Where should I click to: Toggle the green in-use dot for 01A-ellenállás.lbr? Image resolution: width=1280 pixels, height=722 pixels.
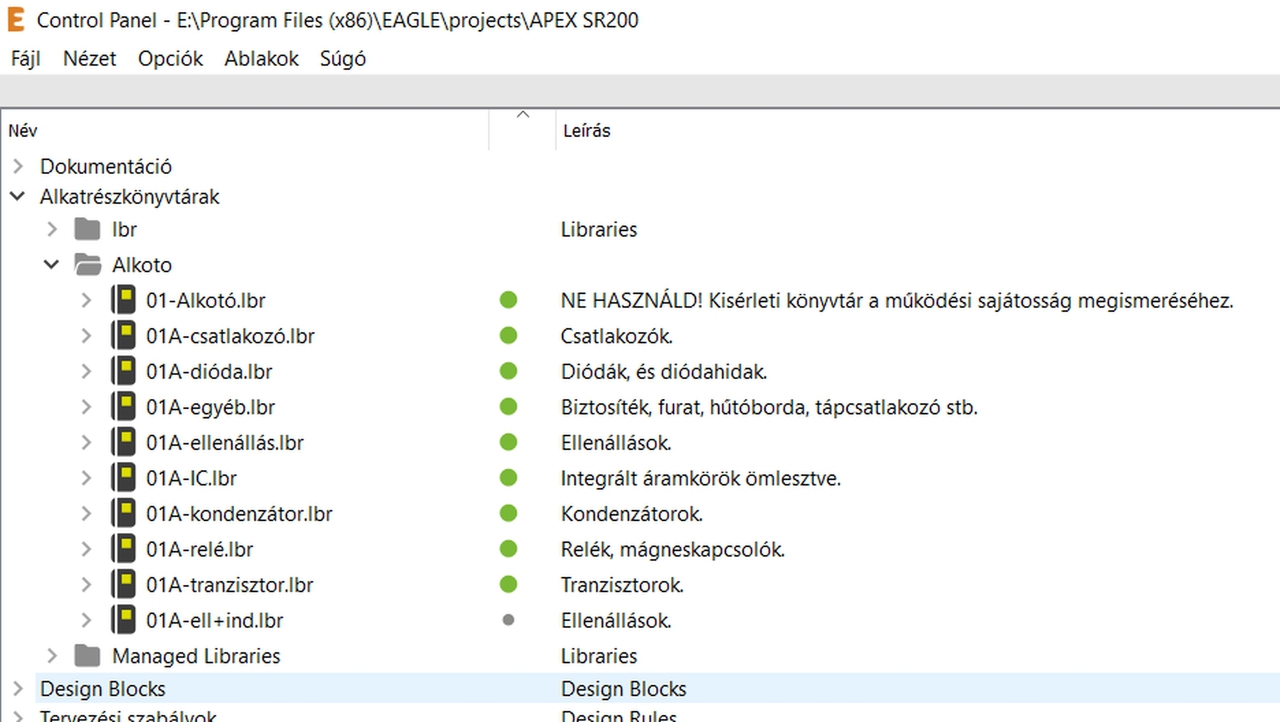pyautogui.click(x=508, y=442)
